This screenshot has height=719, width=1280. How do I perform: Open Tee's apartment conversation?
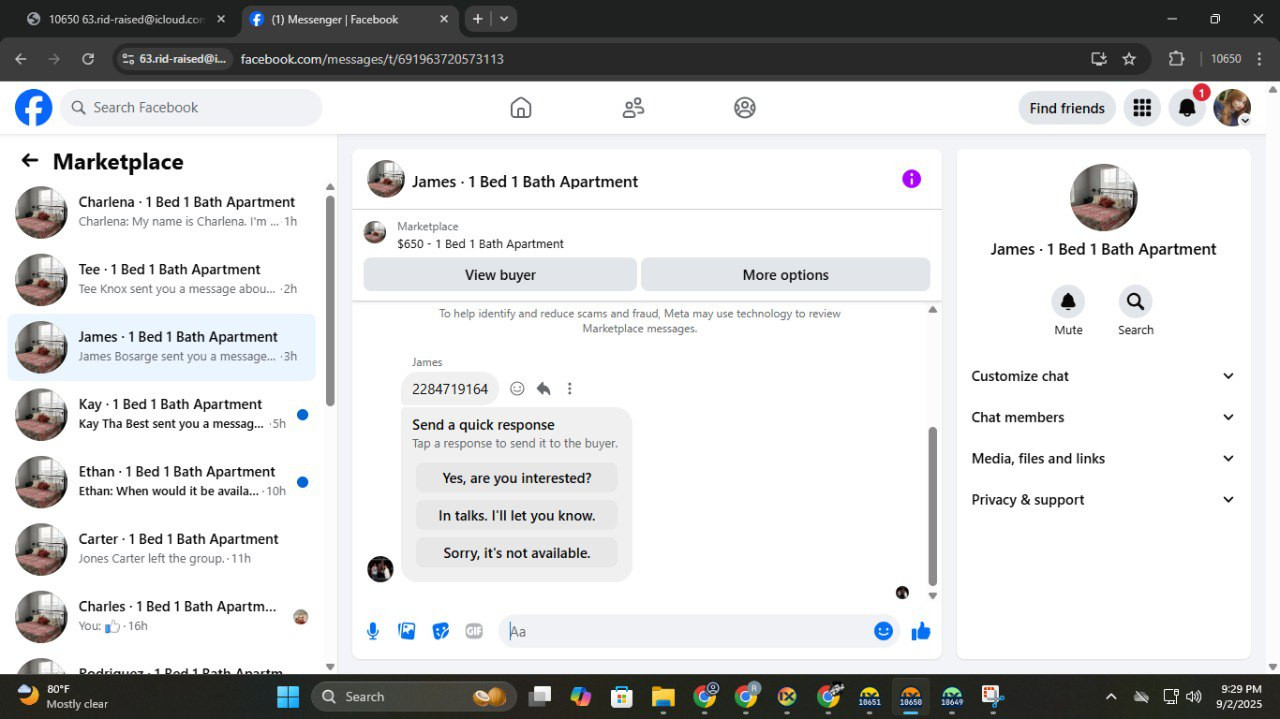pyautogui.click(x=161, y=279)
